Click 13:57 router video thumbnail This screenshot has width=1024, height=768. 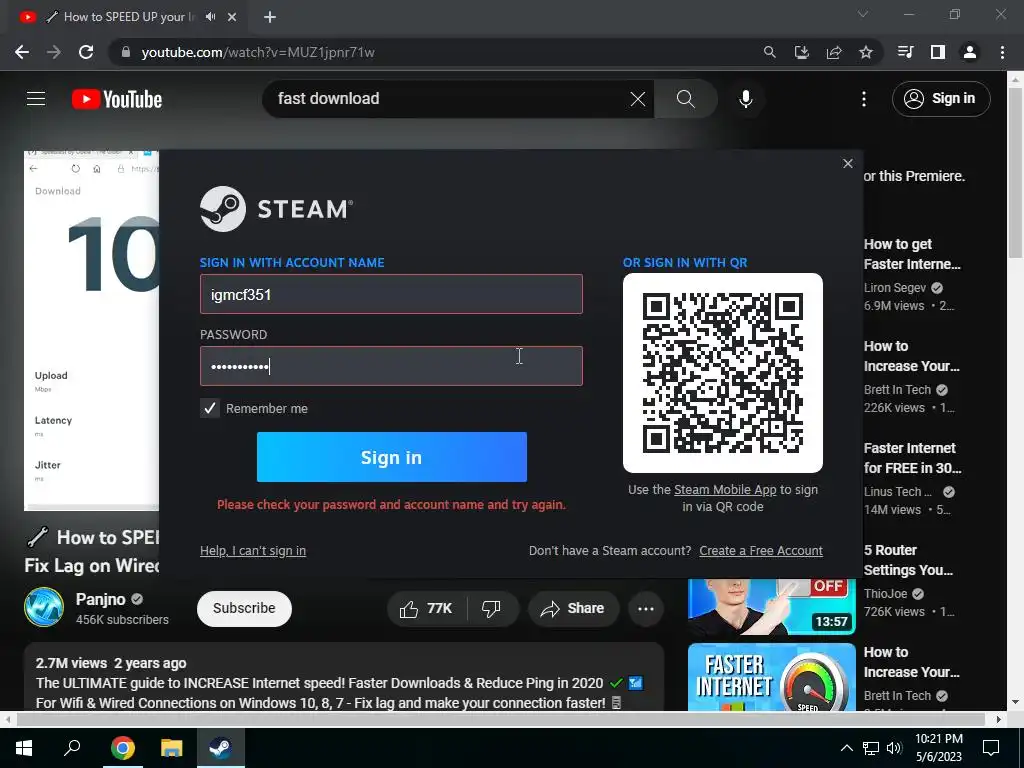[771, 607]
